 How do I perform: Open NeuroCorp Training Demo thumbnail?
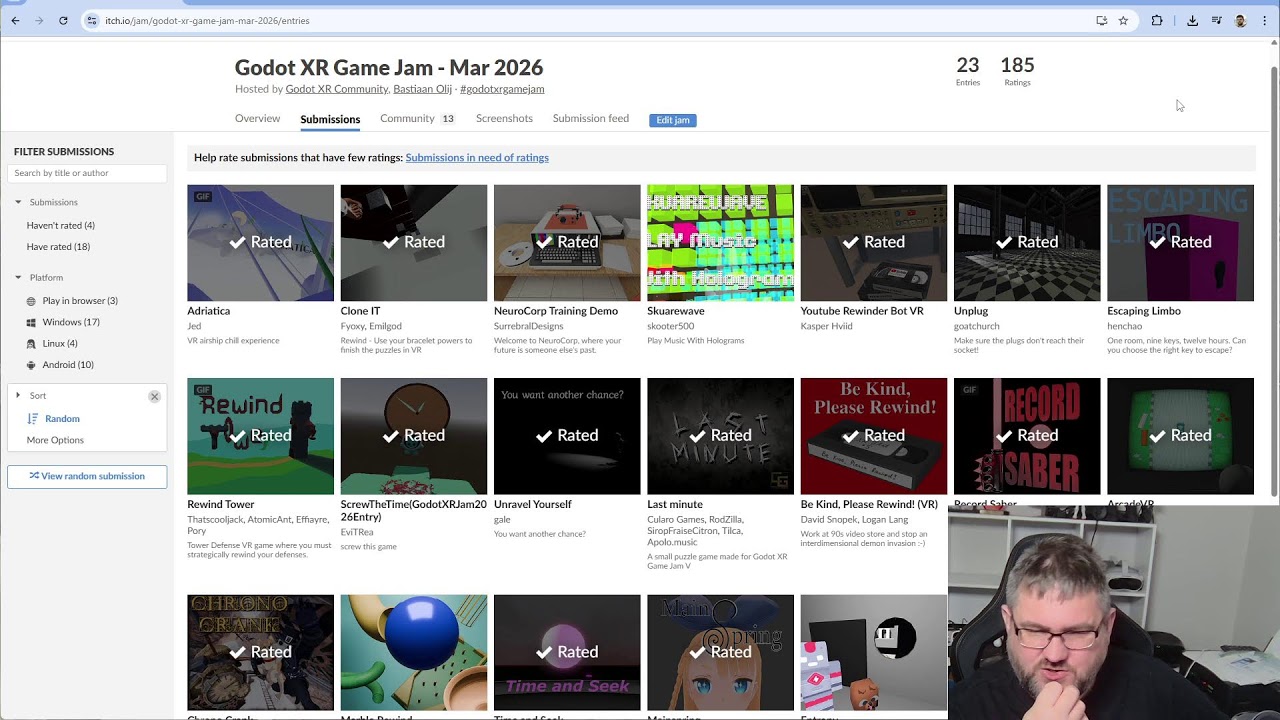(567, 243)
